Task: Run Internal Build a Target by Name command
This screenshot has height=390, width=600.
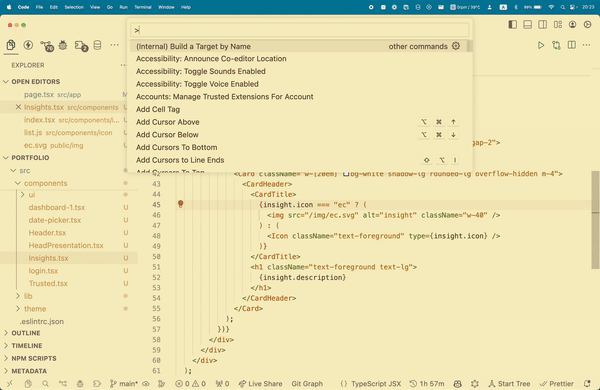Action: point(300,46)
